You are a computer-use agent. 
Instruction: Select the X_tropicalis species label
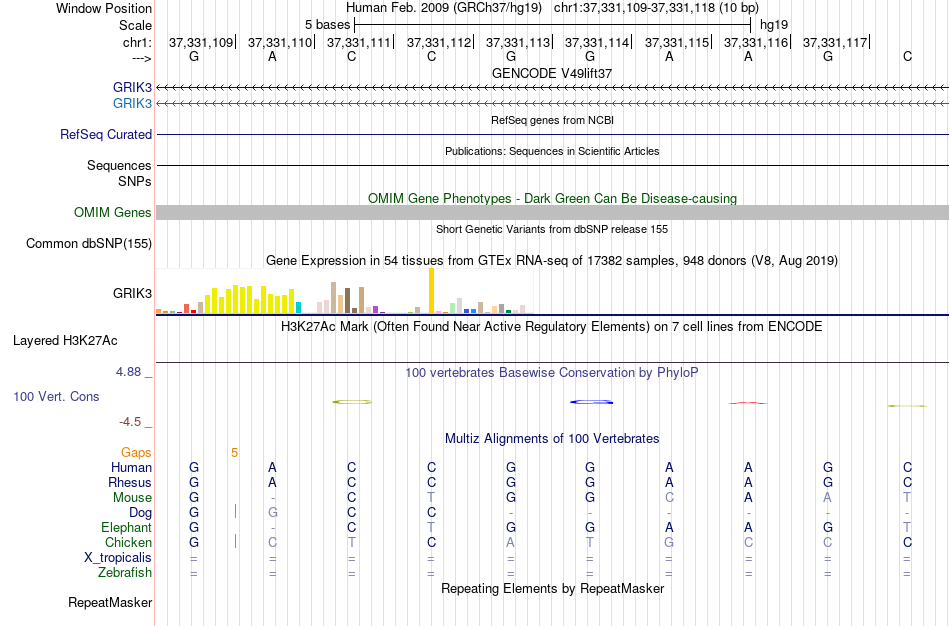click(118, 558)
